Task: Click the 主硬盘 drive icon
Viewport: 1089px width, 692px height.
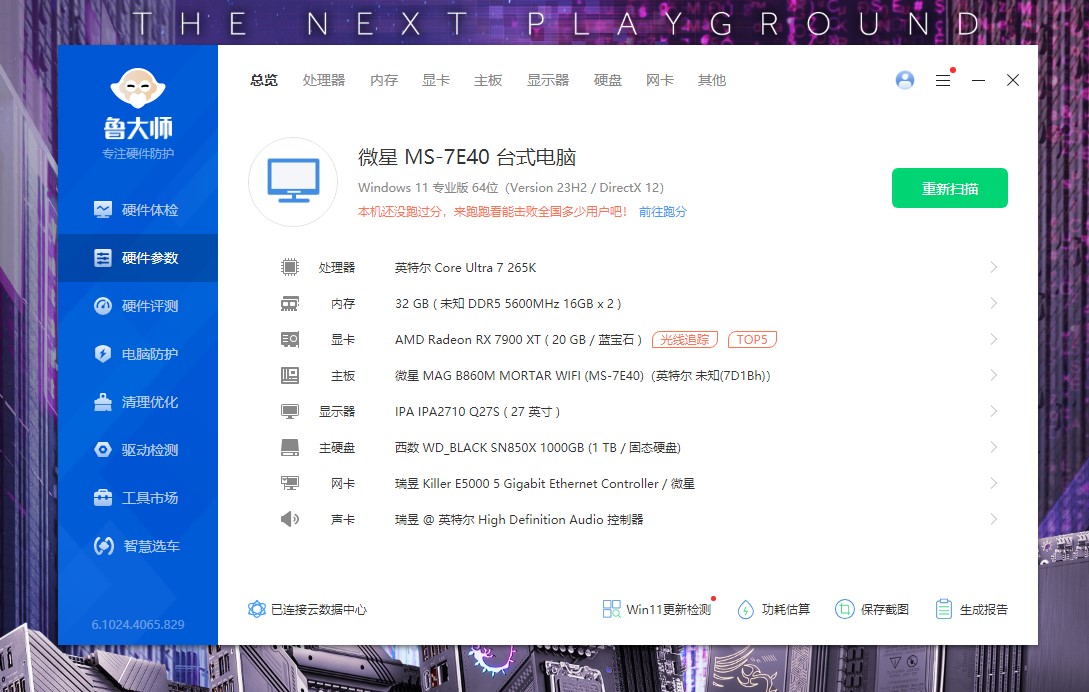Action: pyautogui.click(x=290, y=447)
